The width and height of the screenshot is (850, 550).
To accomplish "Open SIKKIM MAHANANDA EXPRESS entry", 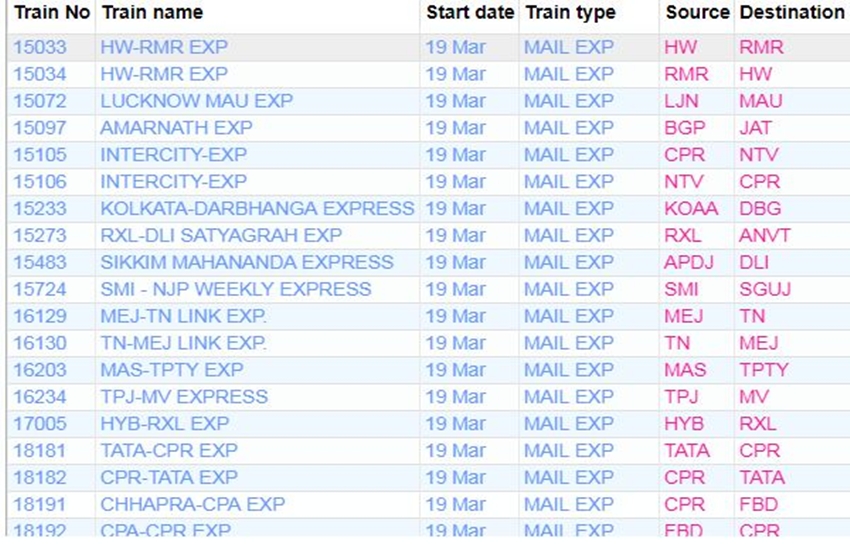I will coord(247,262).
